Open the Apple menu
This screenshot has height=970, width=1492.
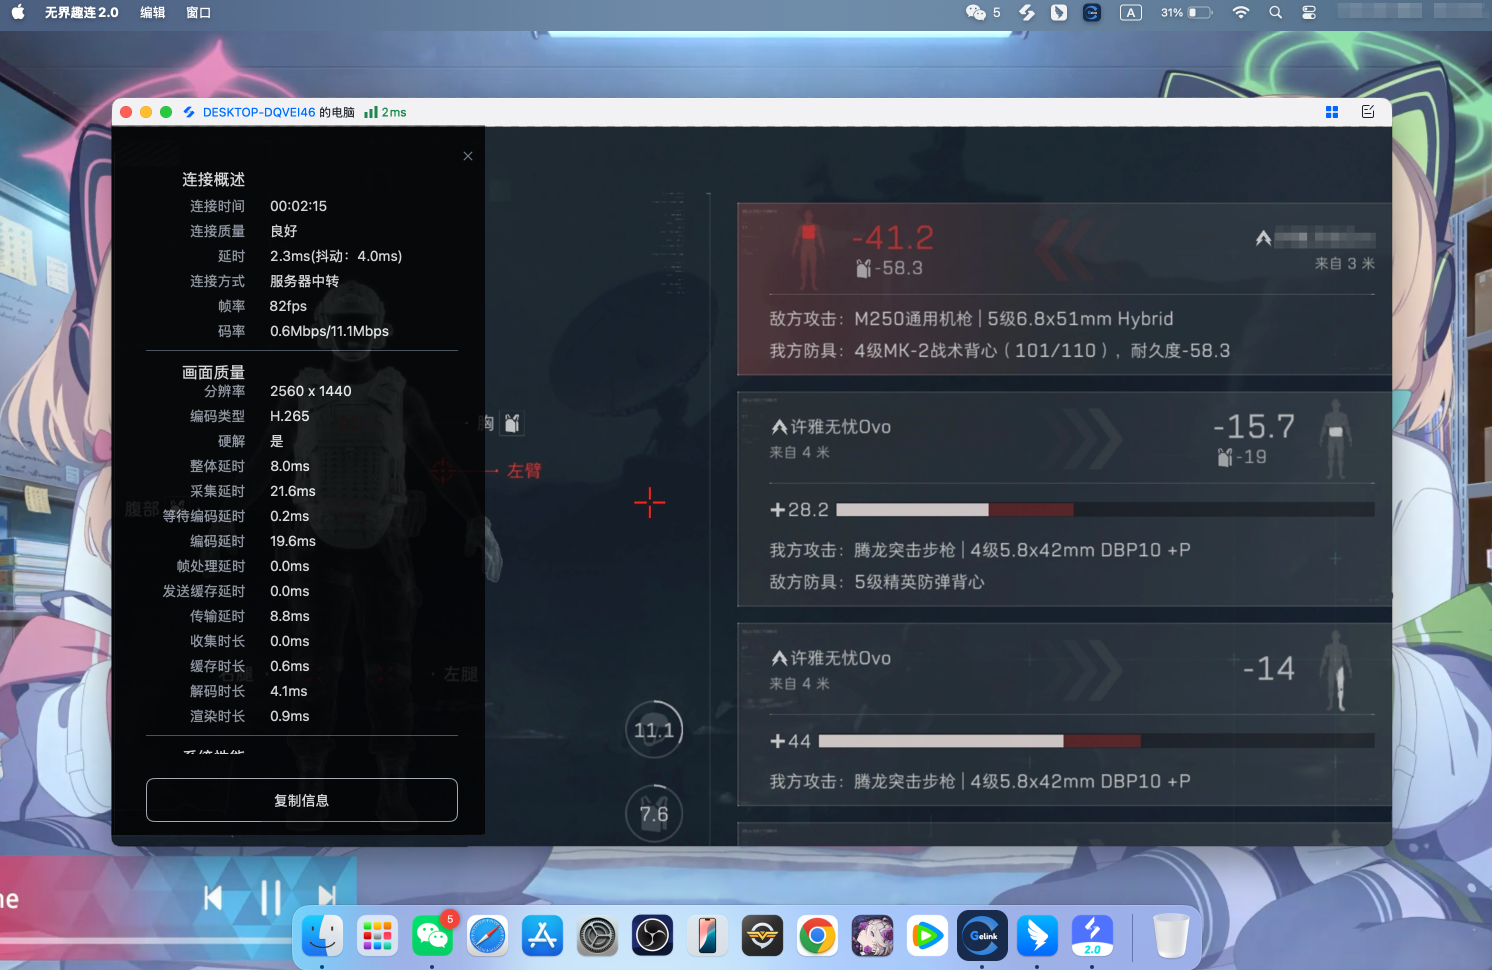click(x=18, y=13)
